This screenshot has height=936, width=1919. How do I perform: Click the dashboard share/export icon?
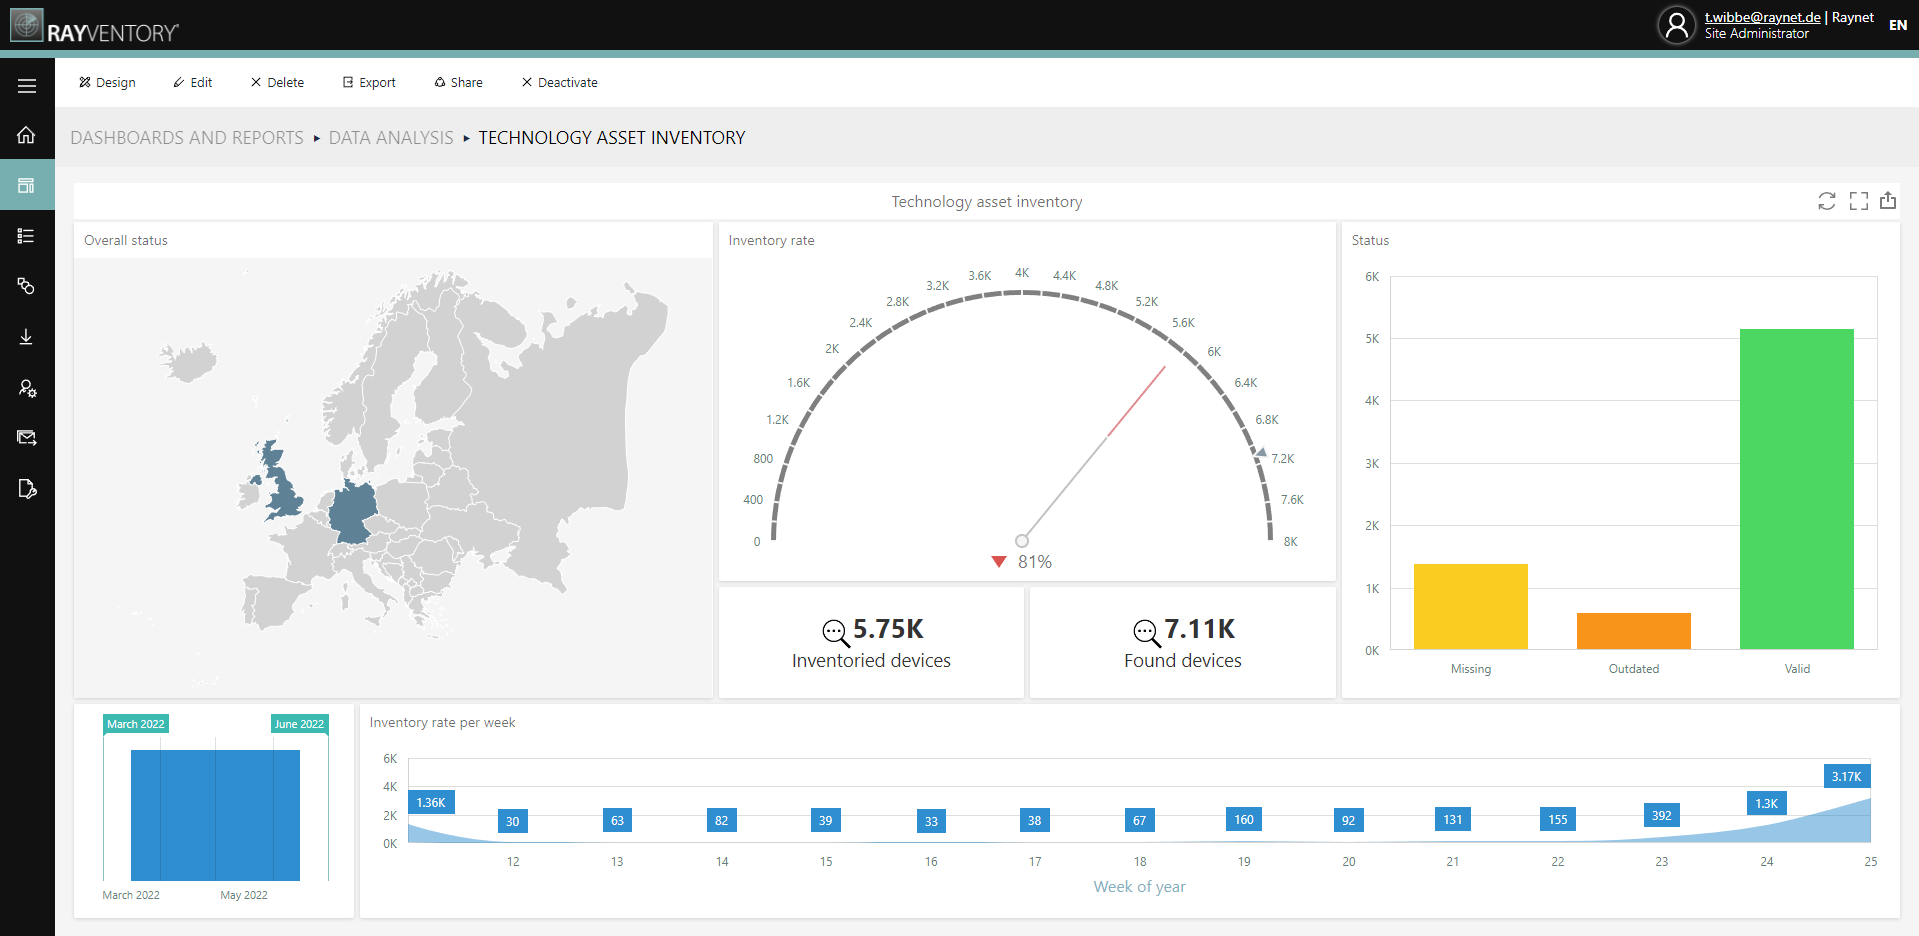click(x=1889, y=201)
